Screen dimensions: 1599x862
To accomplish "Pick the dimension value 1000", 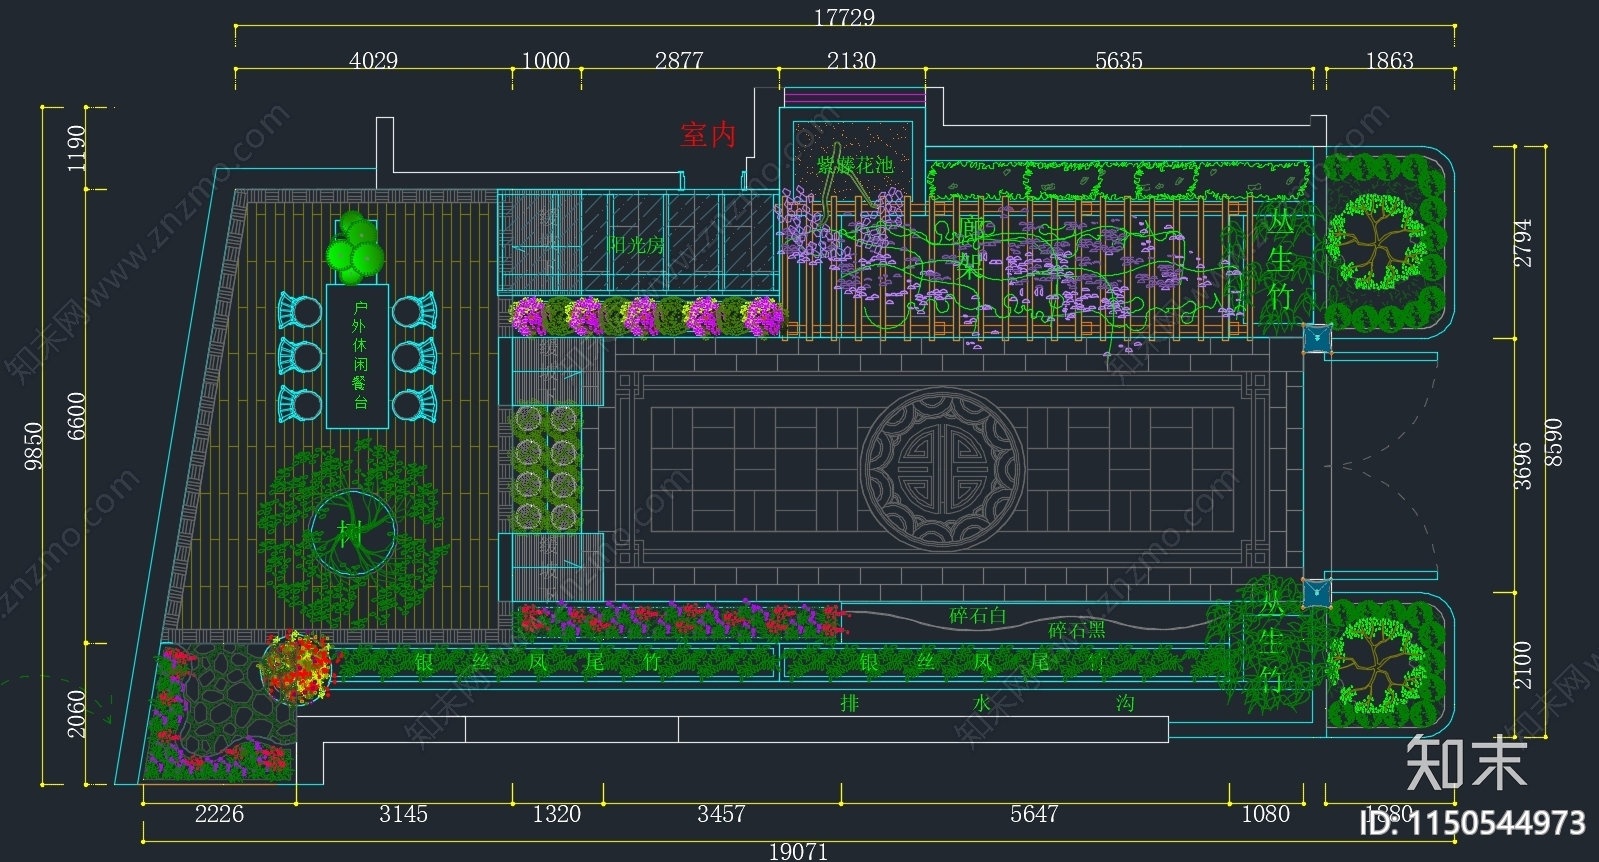I will [546, 60].
